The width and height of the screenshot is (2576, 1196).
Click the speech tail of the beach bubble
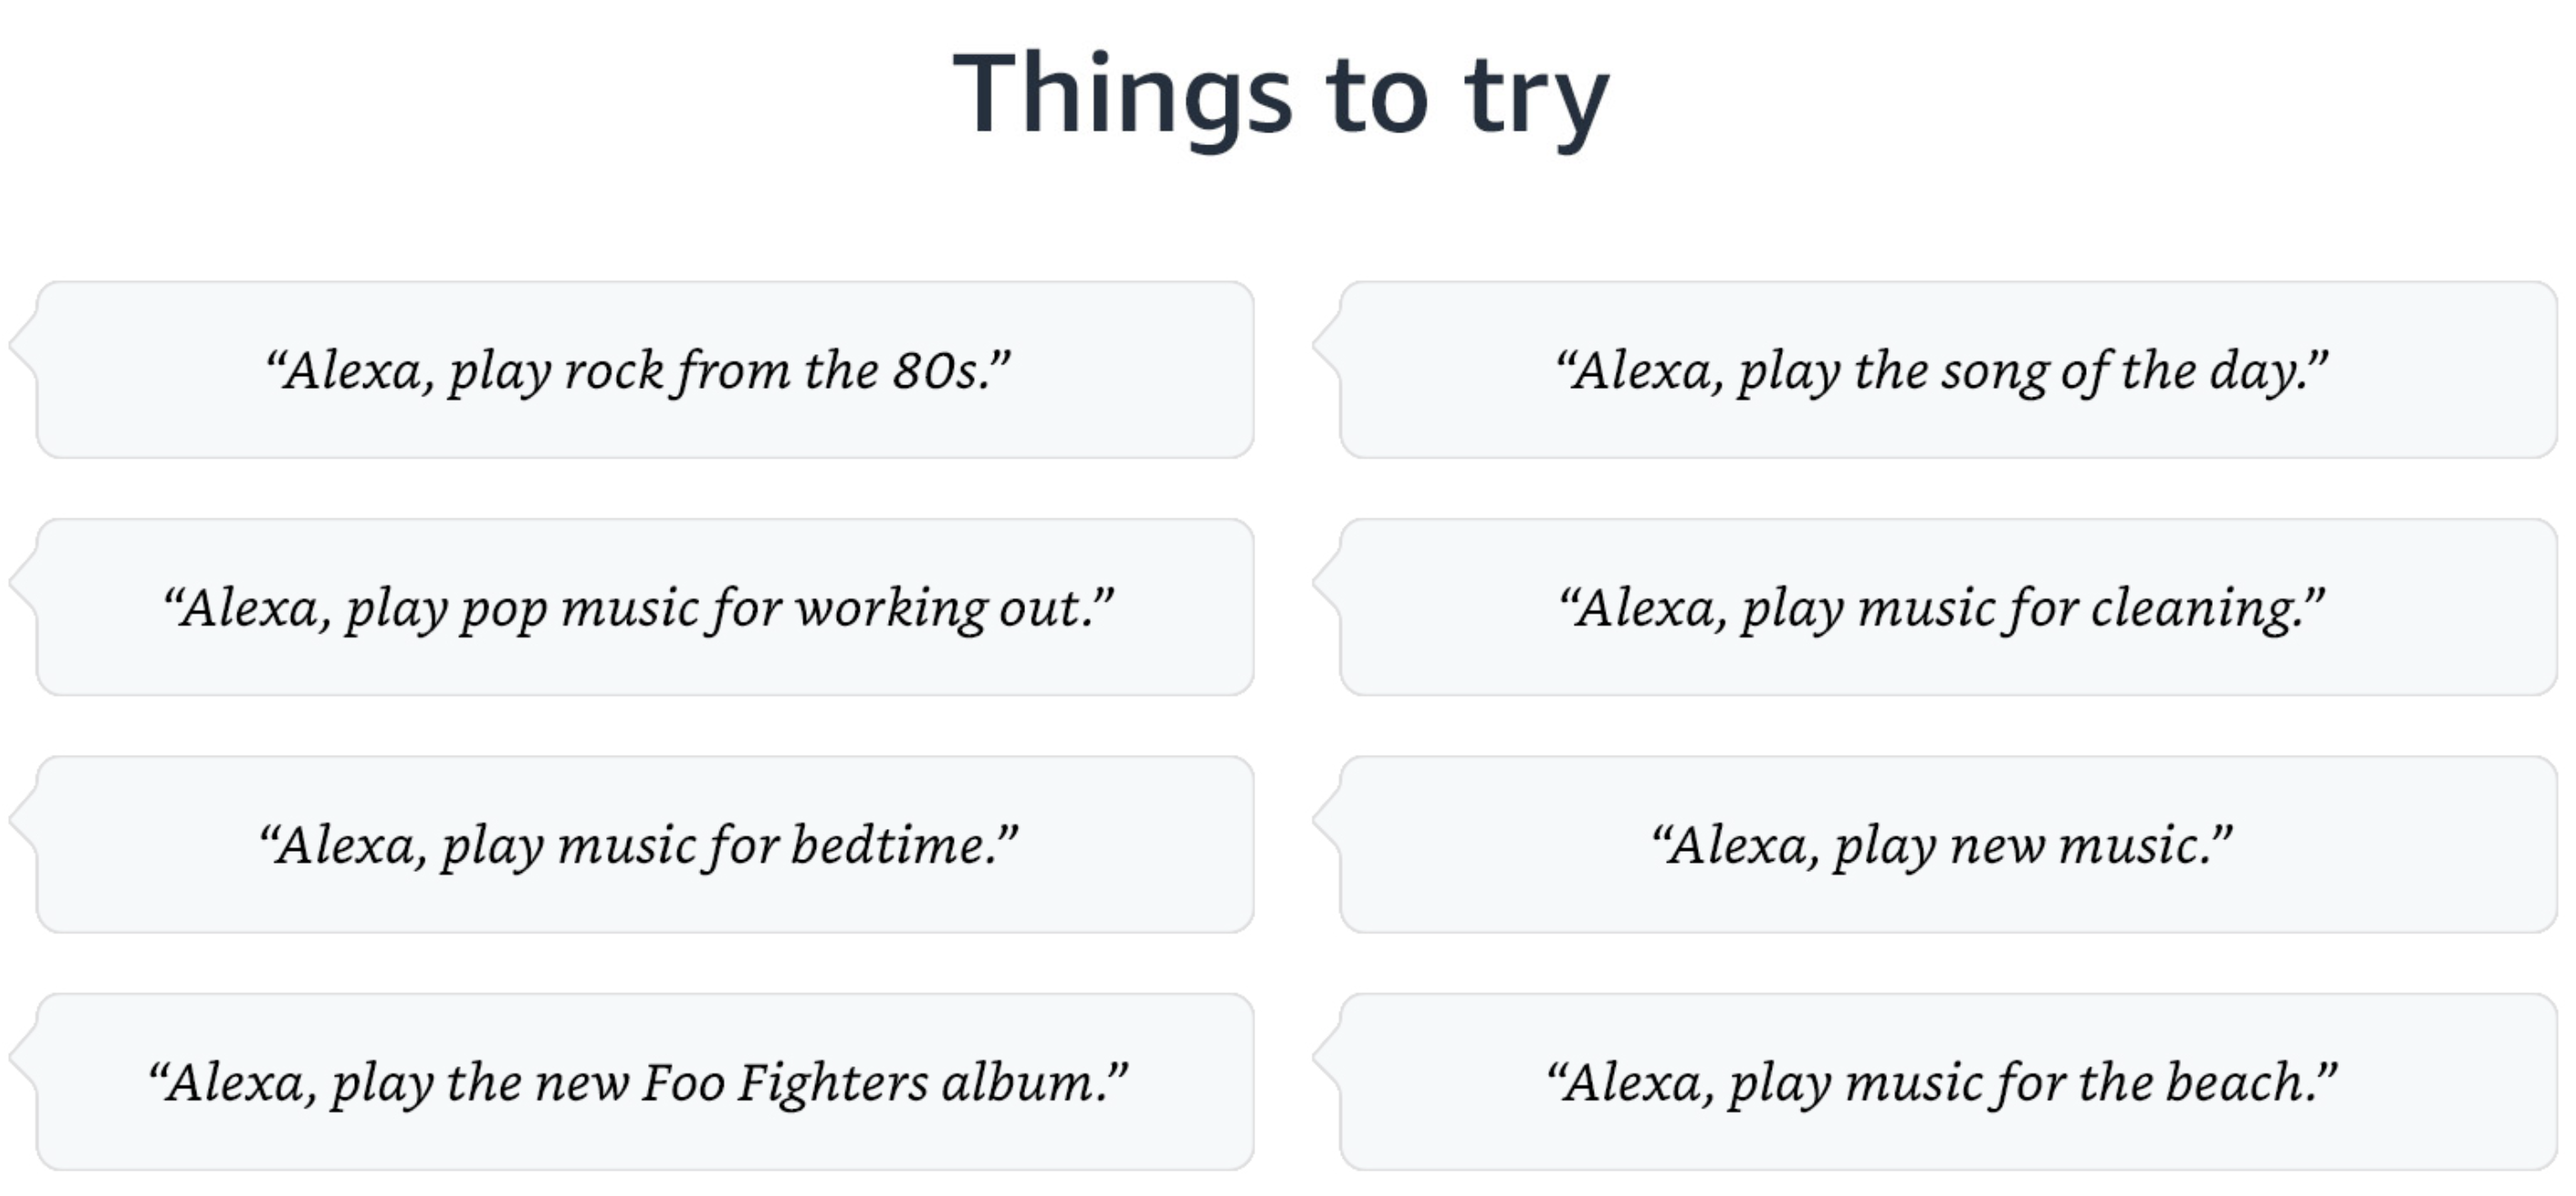(x=1327, y=1056)
